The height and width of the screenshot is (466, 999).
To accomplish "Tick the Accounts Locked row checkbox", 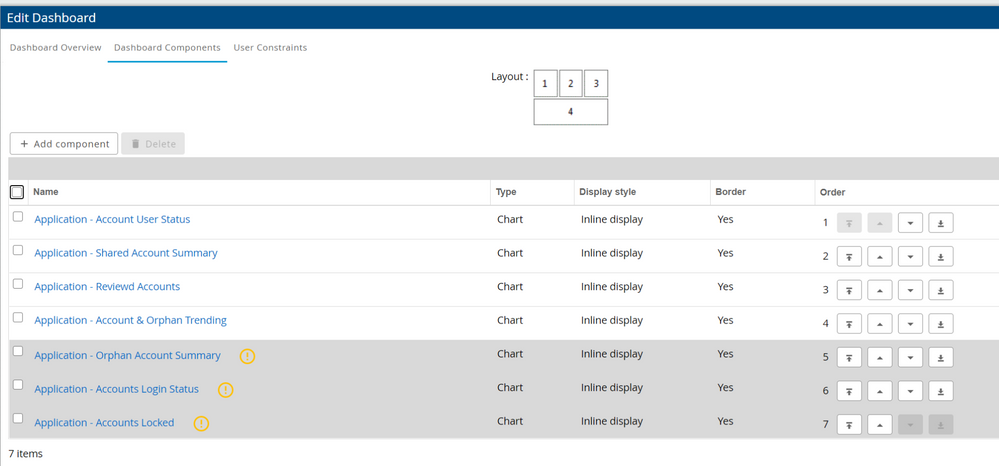I will tap(18, 419).
